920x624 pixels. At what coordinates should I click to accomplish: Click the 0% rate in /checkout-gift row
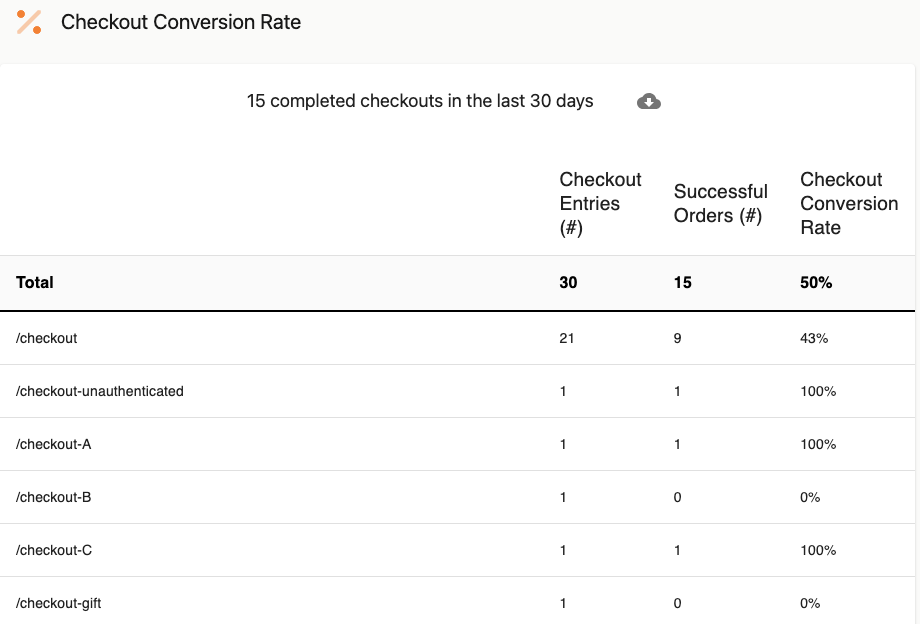click(810, 603)
